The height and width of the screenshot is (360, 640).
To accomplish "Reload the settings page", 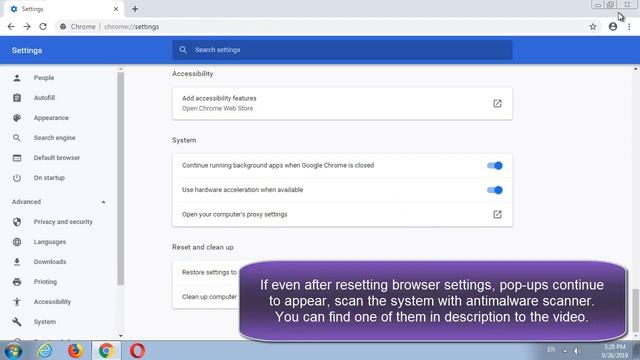I will [x=43, y=27].
